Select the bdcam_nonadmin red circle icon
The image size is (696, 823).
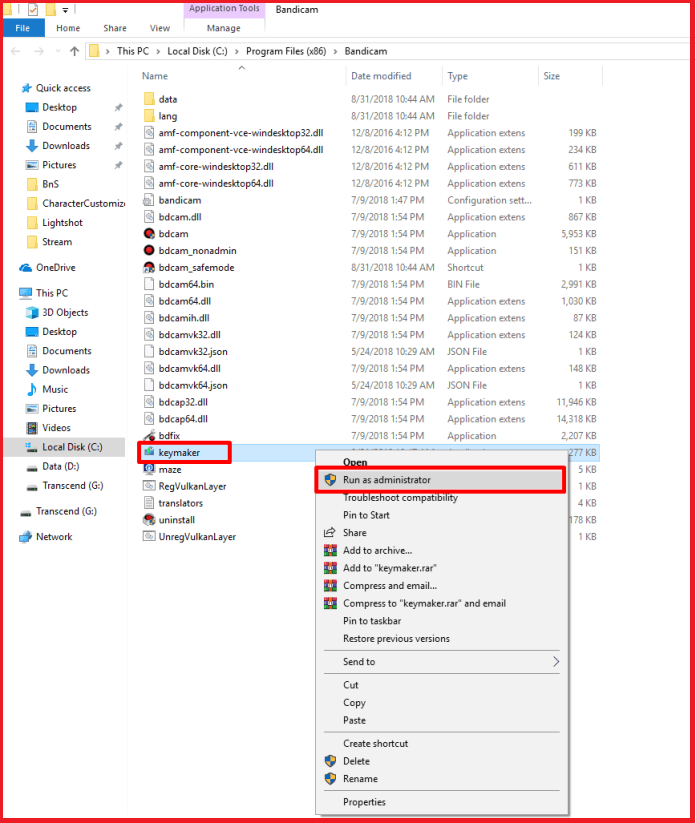pyautogui.click(x=149, y=250)
